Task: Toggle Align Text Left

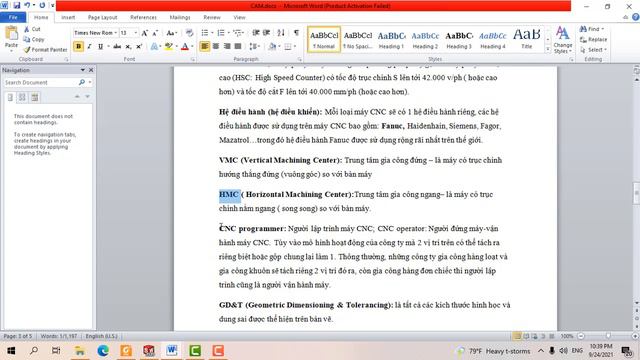Action: tap(204, 47)
